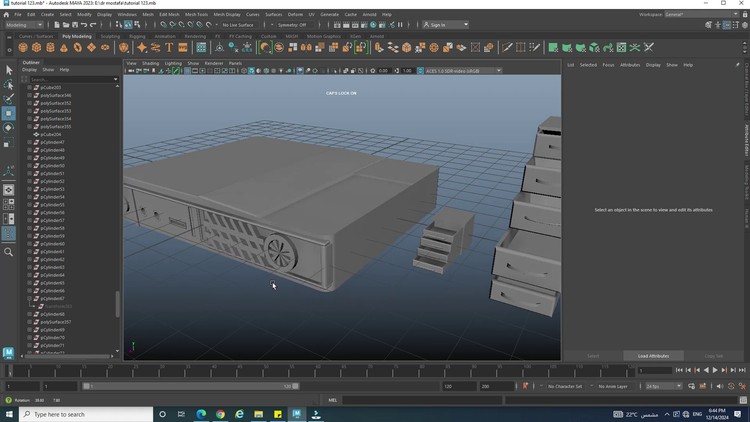Toggle audio speaker icon on range bar
Screen dimensions: 750x422
click(720, 386)
